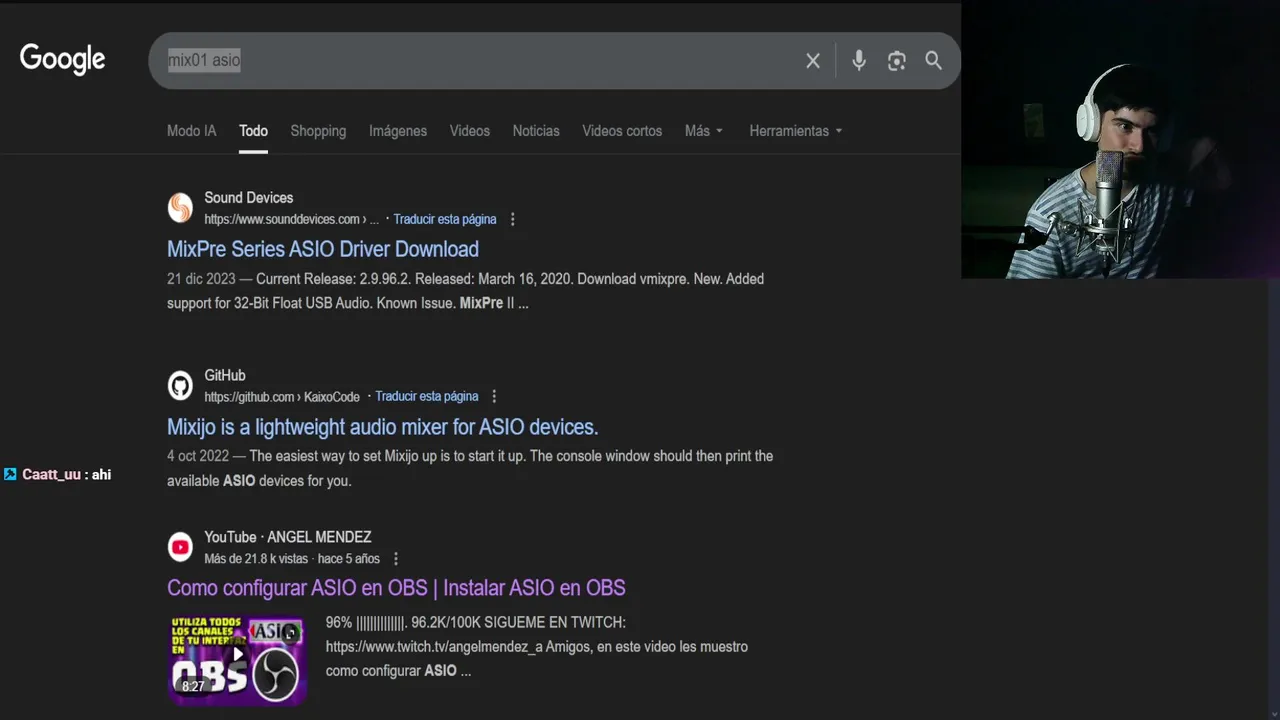Click the Sound Devices favicon
The width and height of the screenshot is (1280, 720).
tap(180, 208)
